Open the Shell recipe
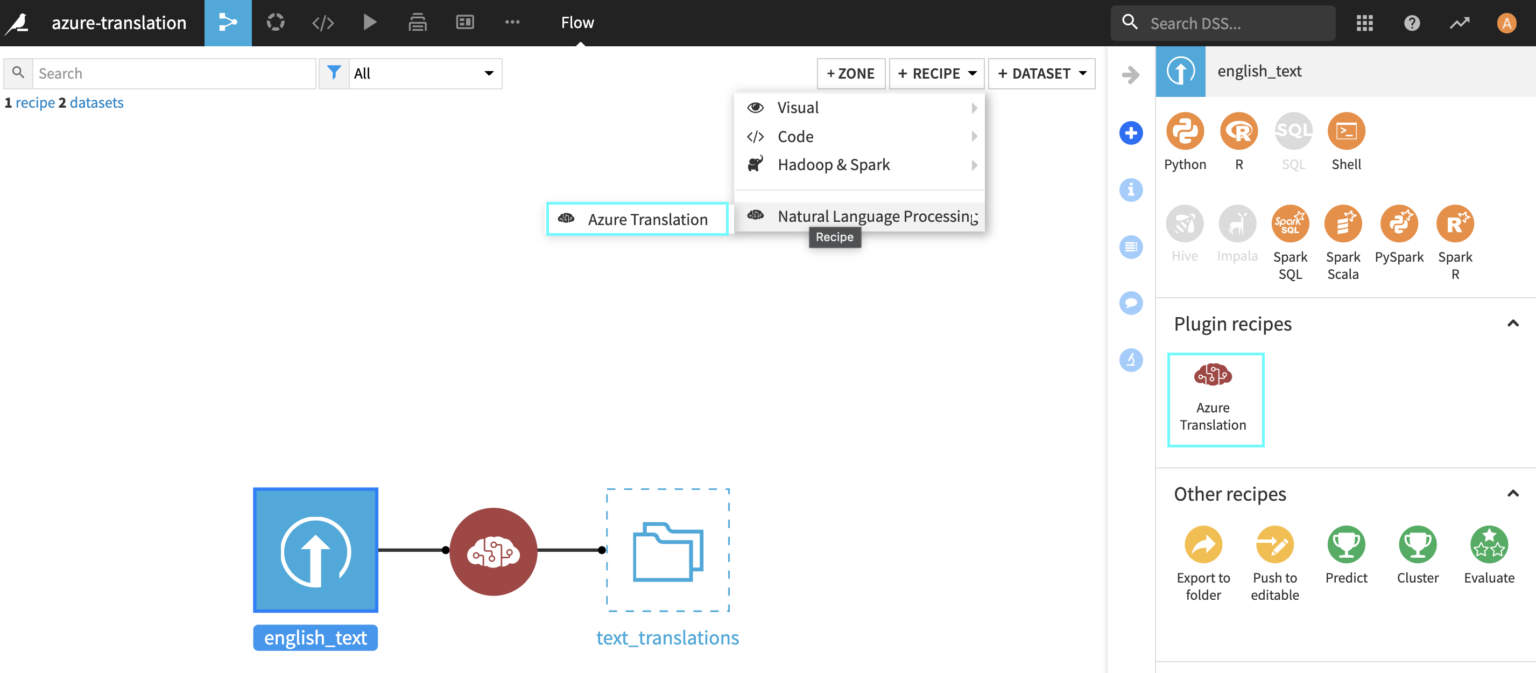1536x673 pixels. coord(1345,140)
